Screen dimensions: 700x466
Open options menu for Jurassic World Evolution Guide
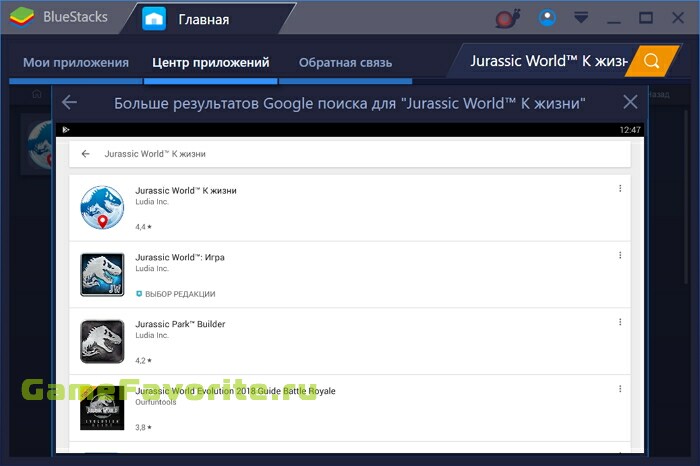click(620, 389)
